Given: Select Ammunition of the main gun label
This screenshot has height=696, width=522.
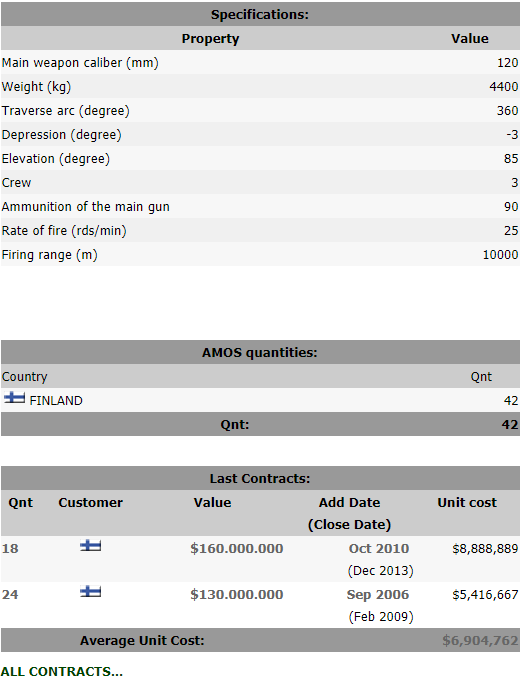Looking at the screenshot, I should click(86, 207).
